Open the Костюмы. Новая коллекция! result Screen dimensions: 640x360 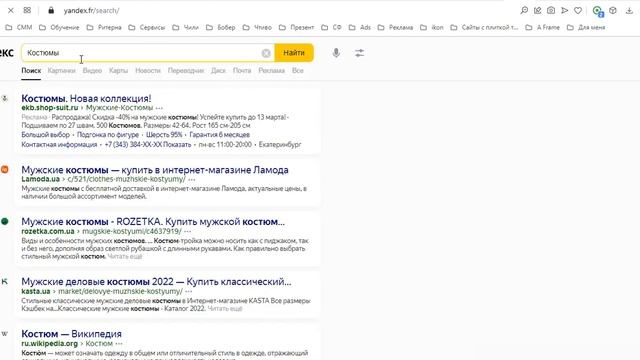[x=86, y=98]
